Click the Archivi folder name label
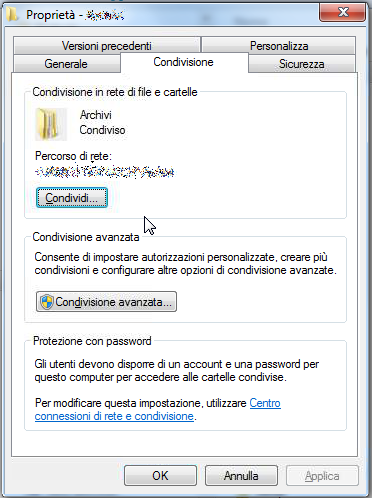372x498 pixels. pyautogui.click(x=96, y=115)
